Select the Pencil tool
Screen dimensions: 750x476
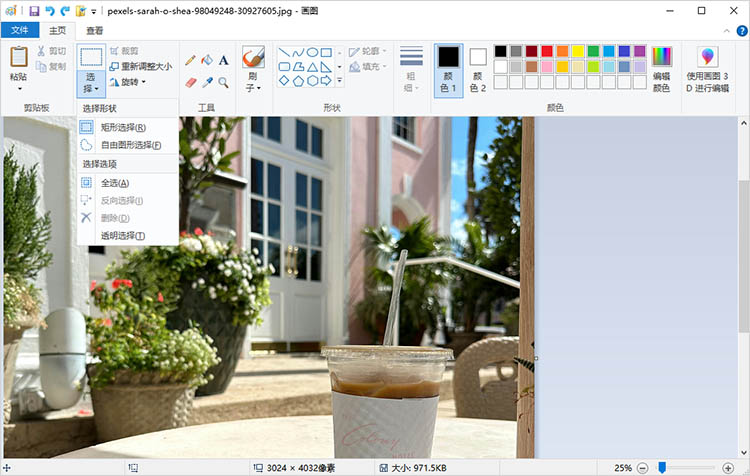[x=190, y=60]
